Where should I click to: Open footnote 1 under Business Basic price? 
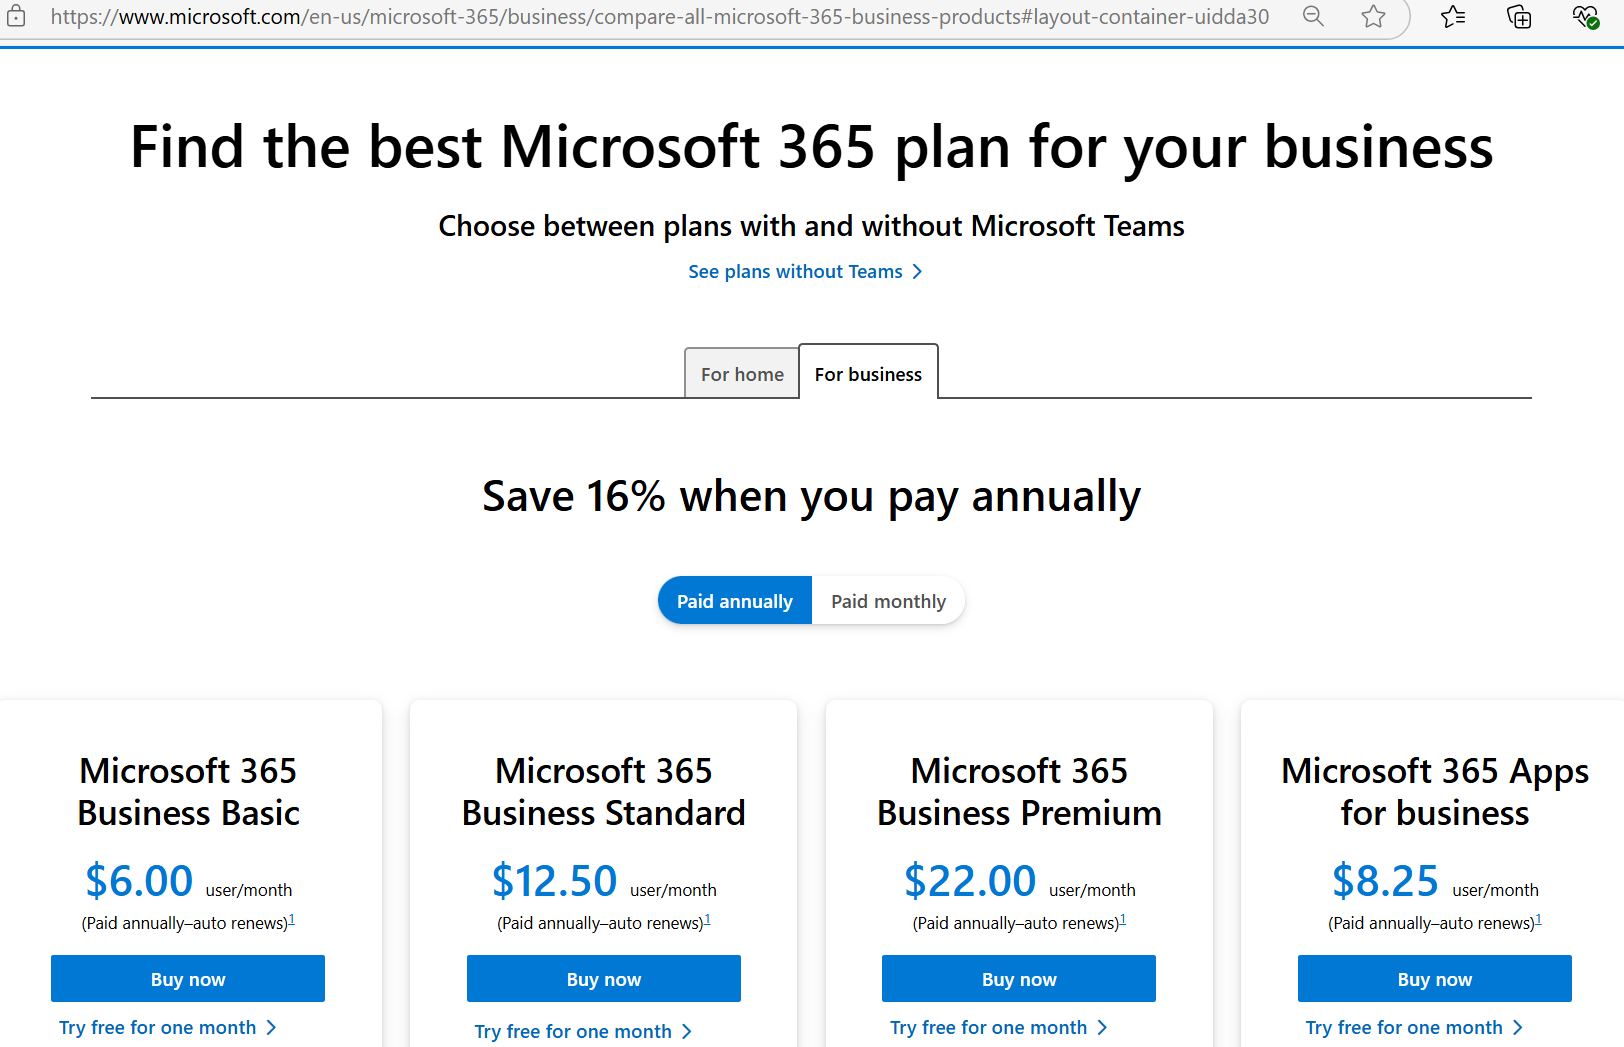click(x=292, y=919)
